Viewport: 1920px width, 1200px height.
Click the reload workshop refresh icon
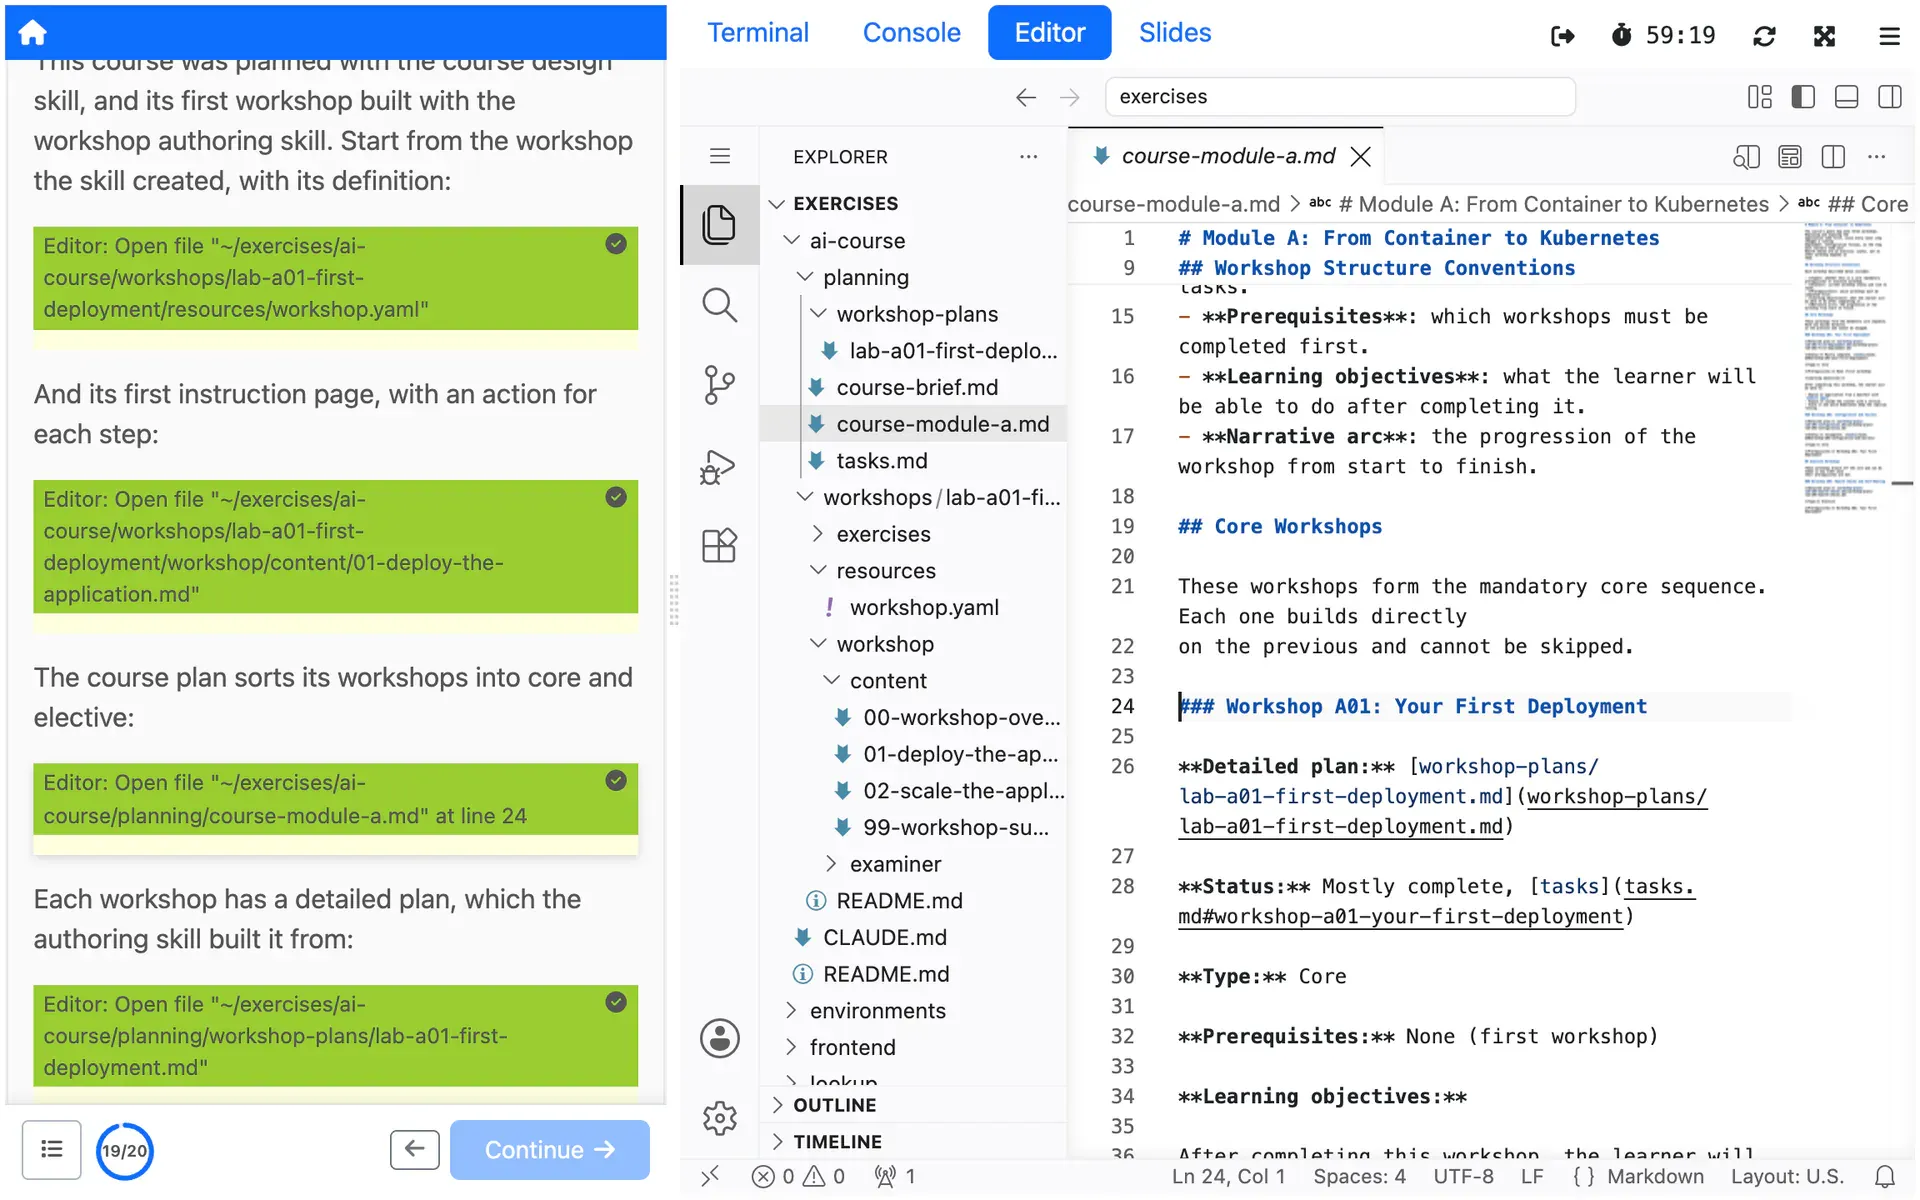pos(1764,36)
